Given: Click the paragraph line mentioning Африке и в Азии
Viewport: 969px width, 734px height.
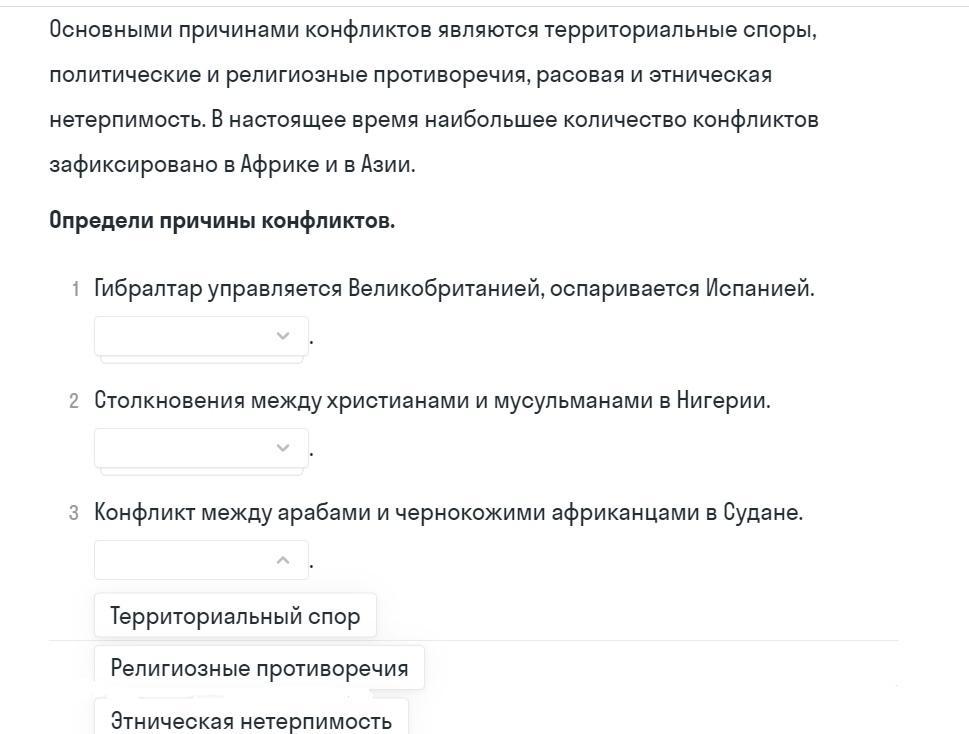Looking at the screenshot, I should pyautogui.click(x=232, y=165).
